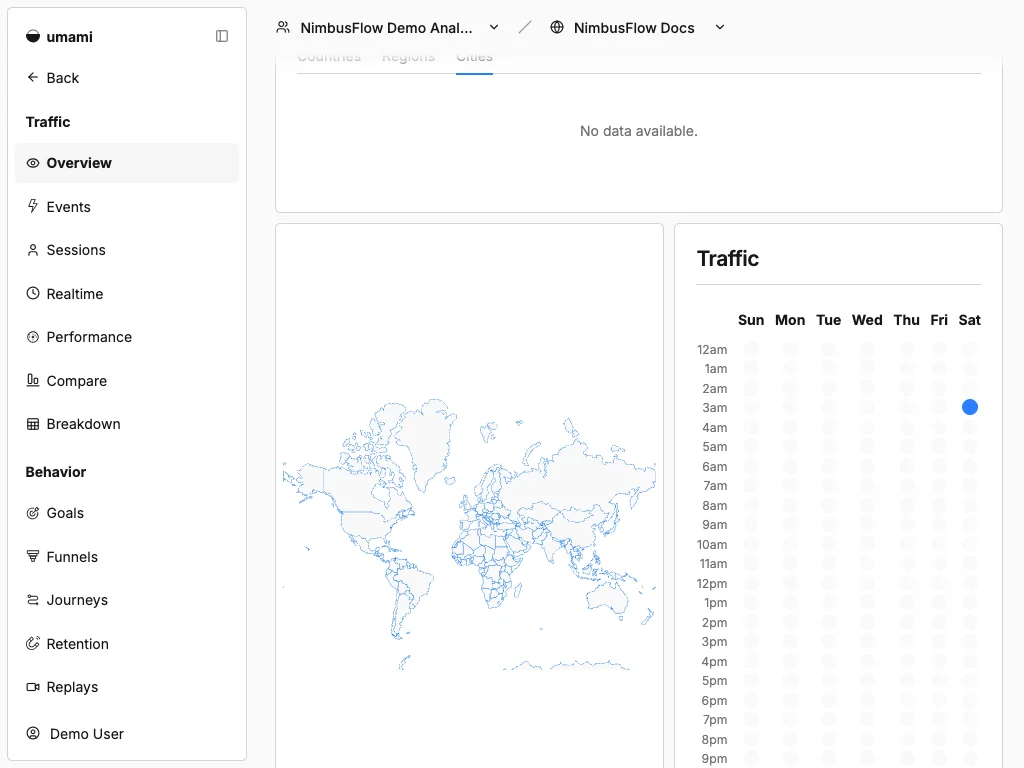This screenshot has height=768, width=1024.
Task: Click the Replays camera icon
Action: point(33,686)
